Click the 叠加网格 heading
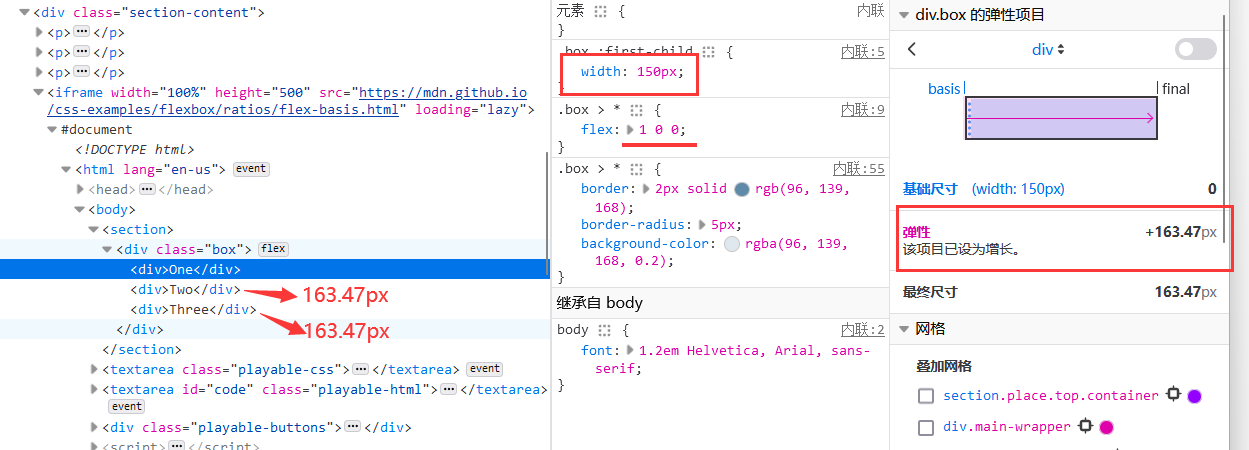Image resolution: width=1249 pixels, height=450 pixels. [x=944, y=365]
